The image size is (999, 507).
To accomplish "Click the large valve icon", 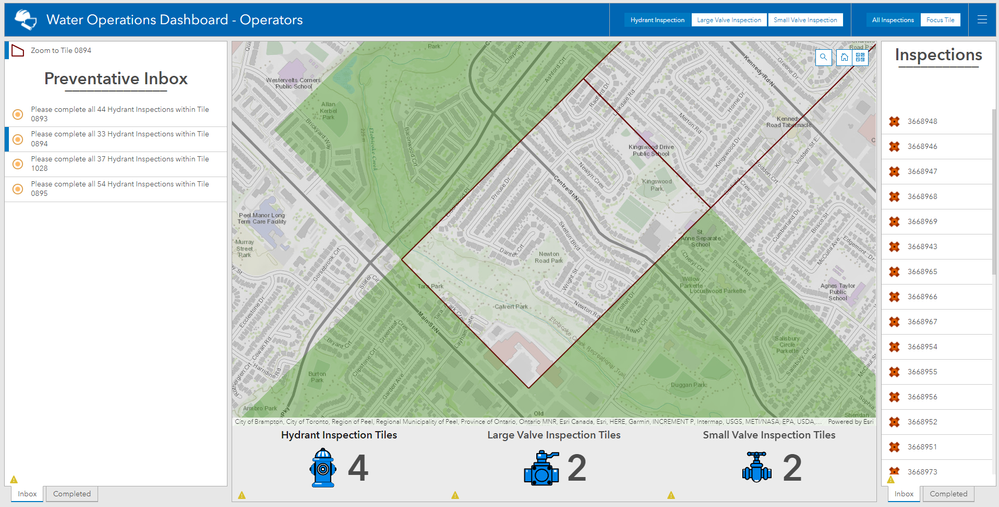I will (x=542, y=468).
